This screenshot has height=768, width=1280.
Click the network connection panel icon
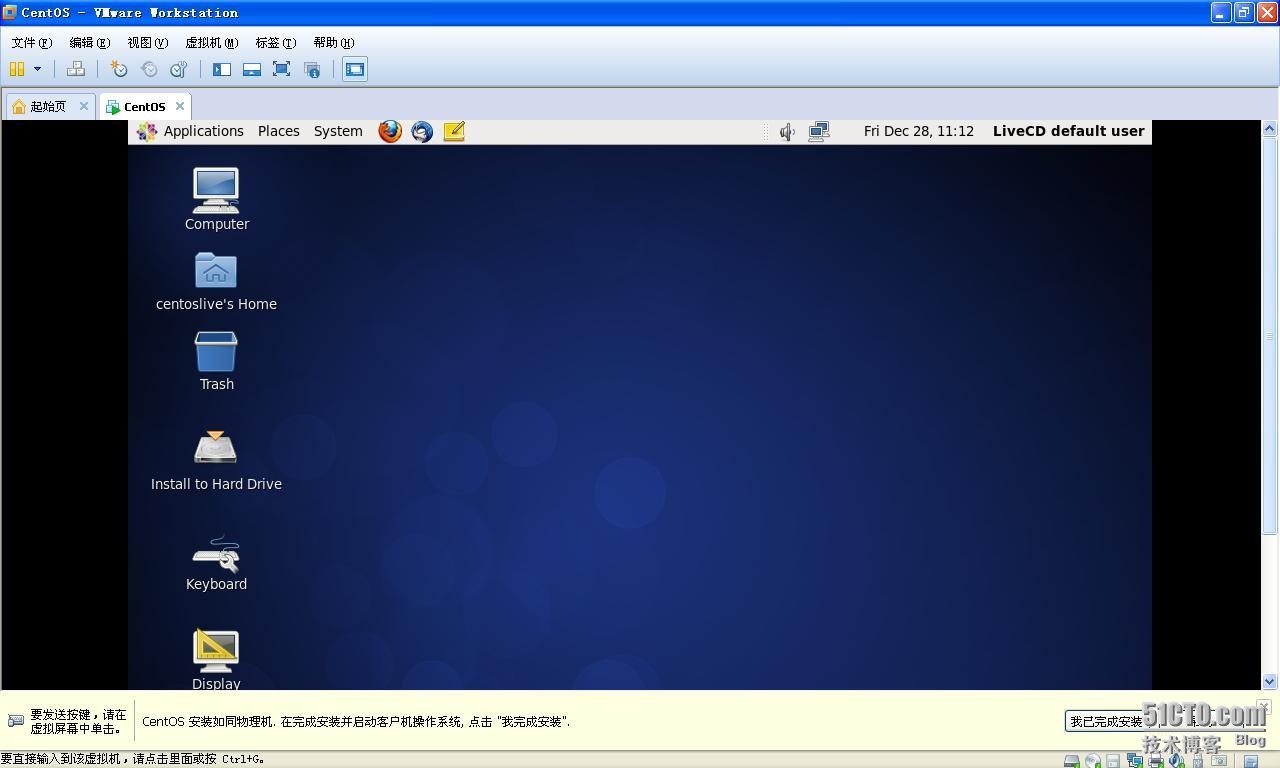click(x=819, y=131)
